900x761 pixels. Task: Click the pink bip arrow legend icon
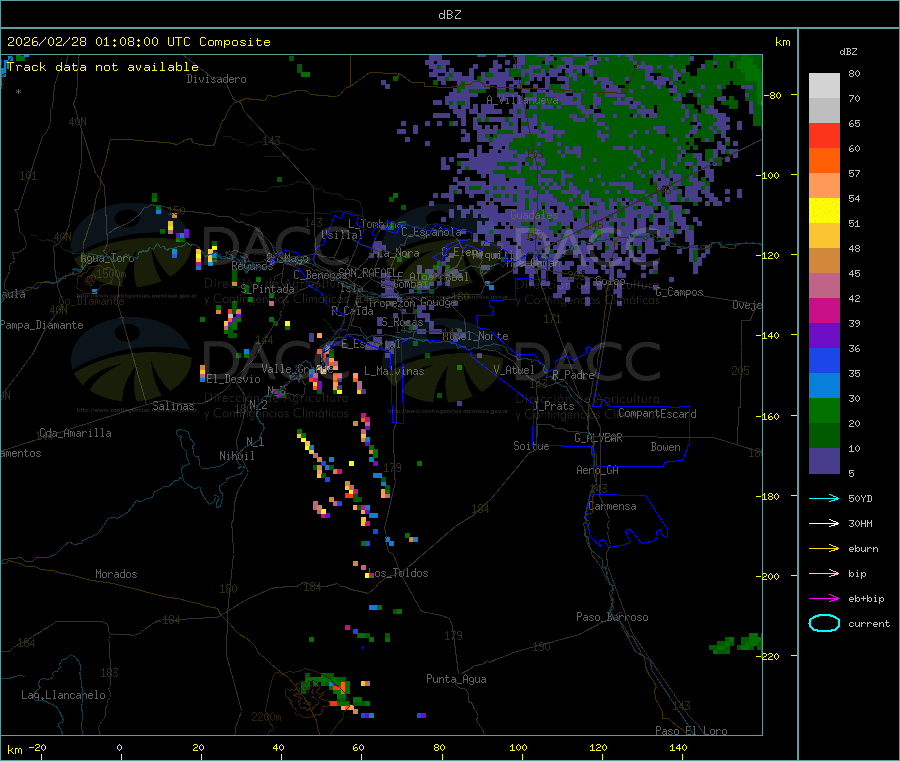point(824,573)
